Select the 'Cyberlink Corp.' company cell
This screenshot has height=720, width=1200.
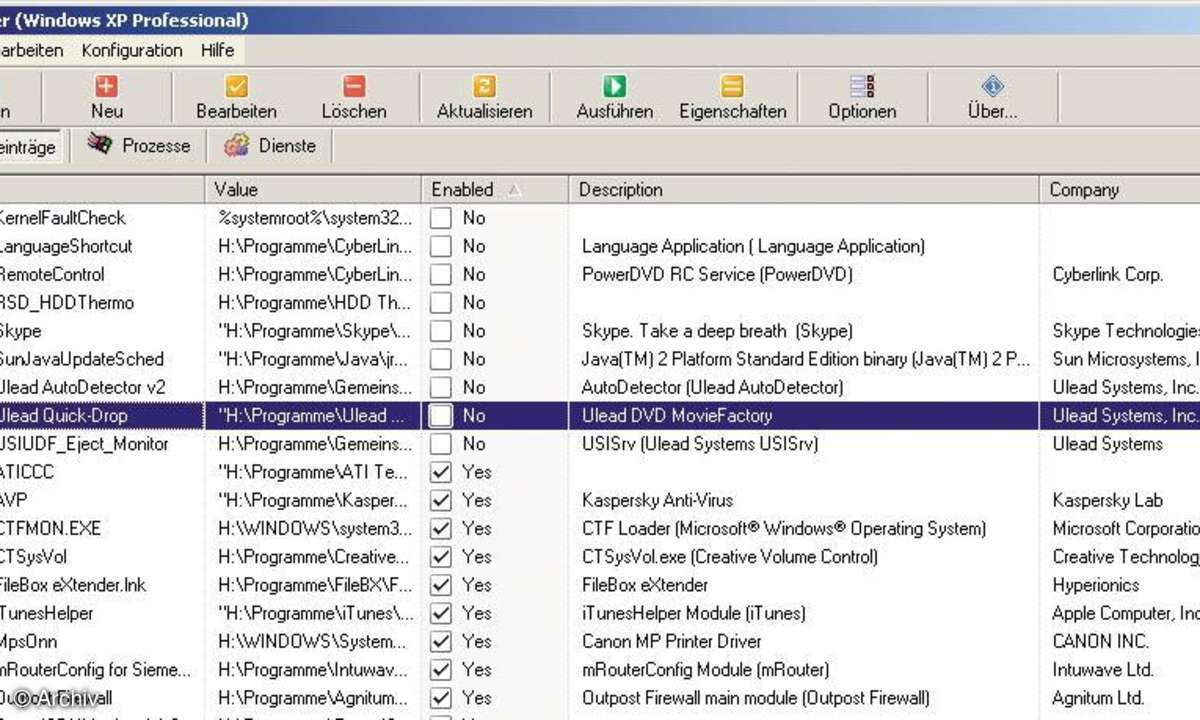1107,274
